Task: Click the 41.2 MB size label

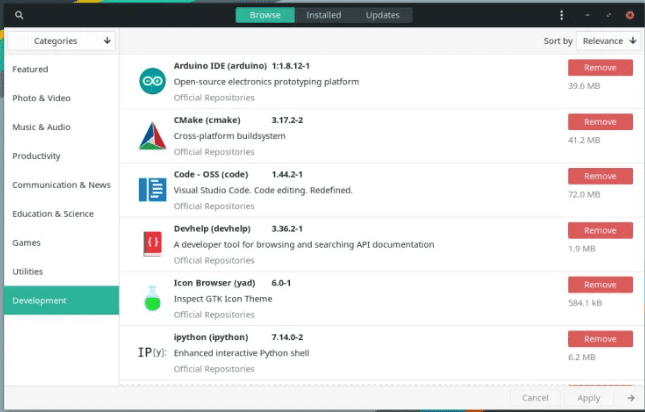Action: point(584,140)
